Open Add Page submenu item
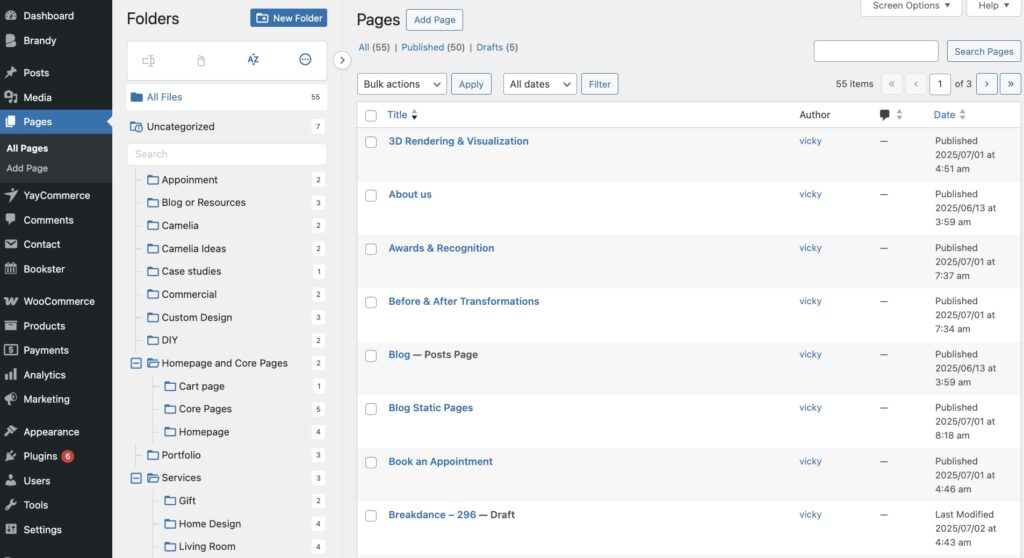Viewport: 1024px width, 558px height. click(27, 168)
